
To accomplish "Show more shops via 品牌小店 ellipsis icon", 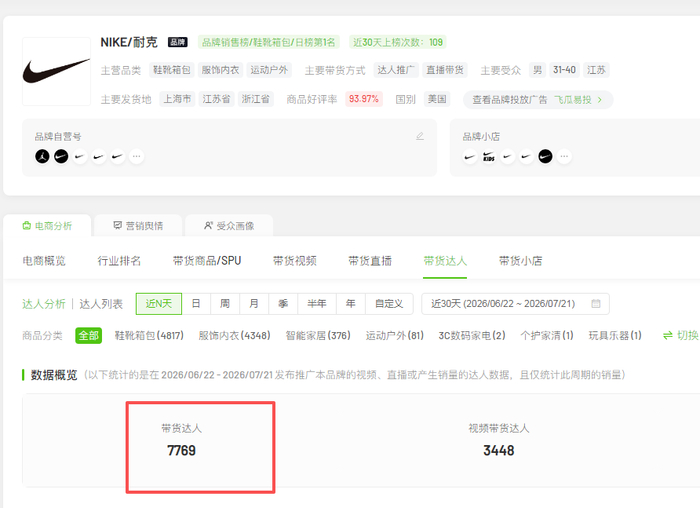I will click(x=565, y=156).
